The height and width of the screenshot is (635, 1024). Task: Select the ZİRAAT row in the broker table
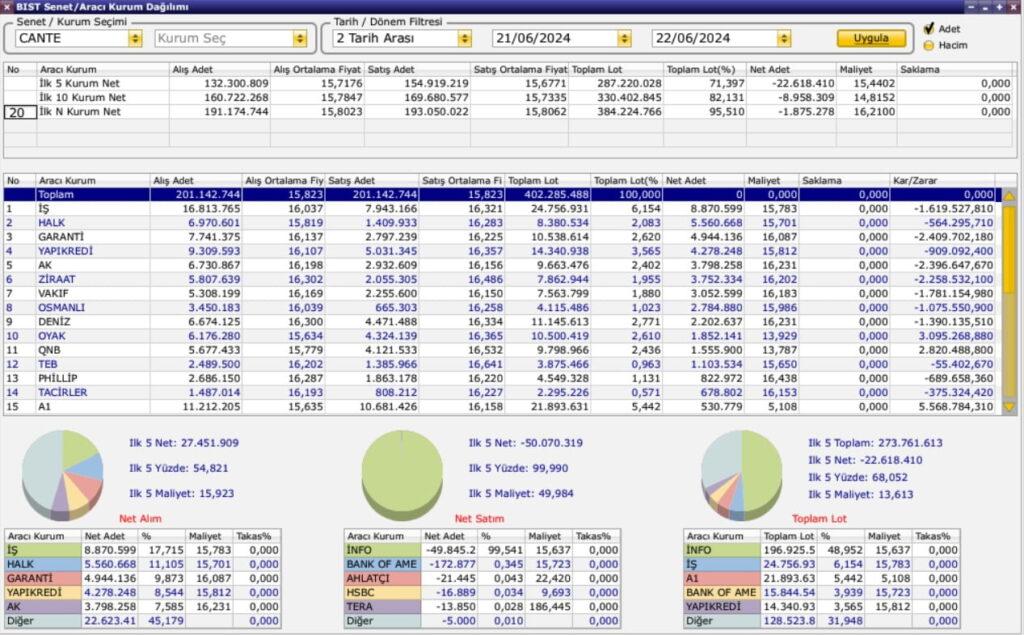(502, 280)
